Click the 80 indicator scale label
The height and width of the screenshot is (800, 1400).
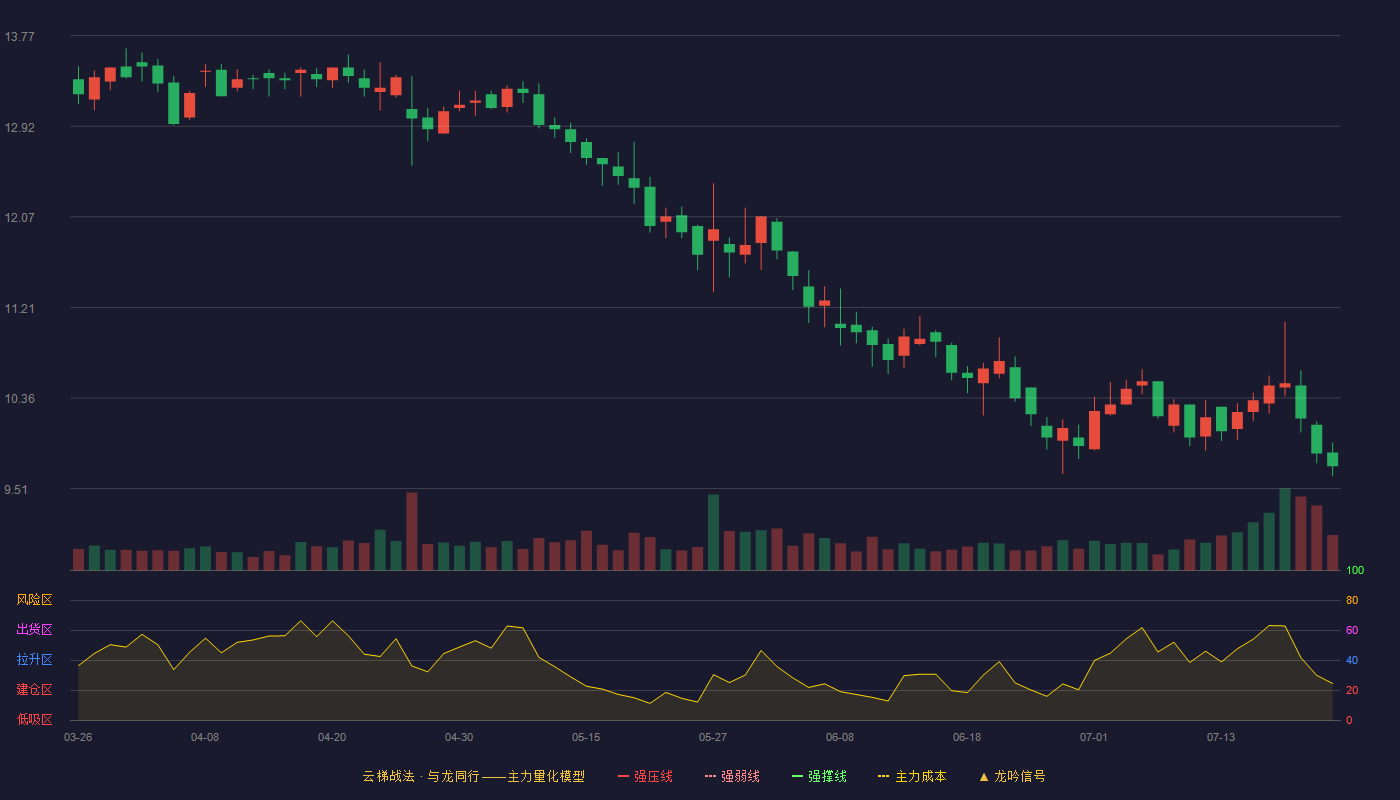coord(1352,601)
